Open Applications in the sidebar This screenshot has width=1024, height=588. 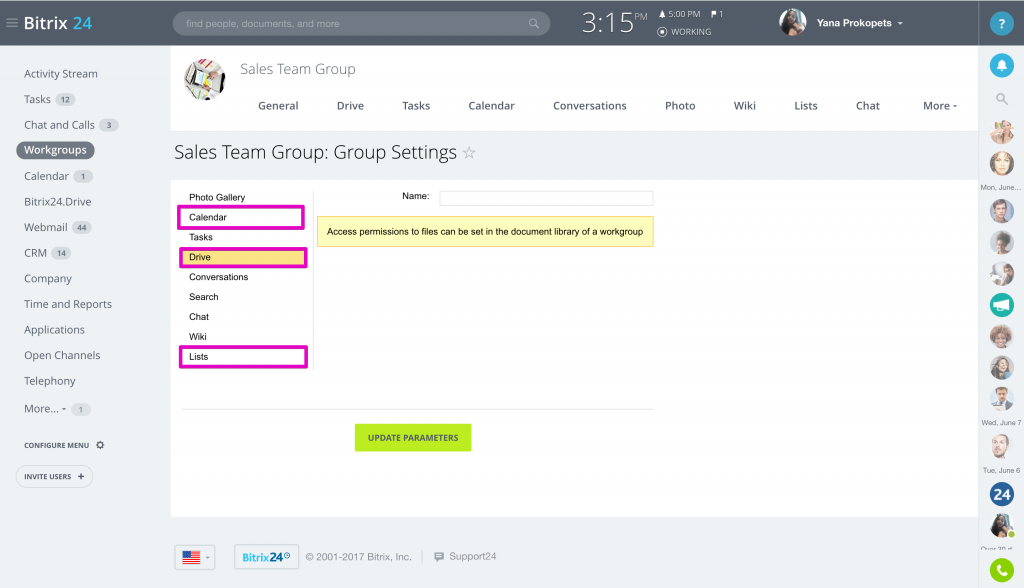54,330
